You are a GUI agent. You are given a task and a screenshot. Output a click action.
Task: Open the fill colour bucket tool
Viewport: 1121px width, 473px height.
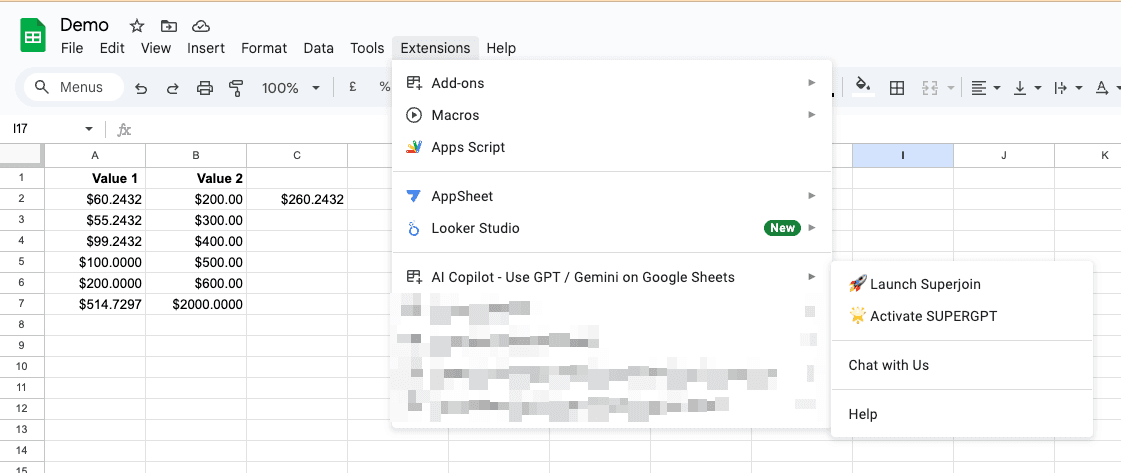point(864,87)
